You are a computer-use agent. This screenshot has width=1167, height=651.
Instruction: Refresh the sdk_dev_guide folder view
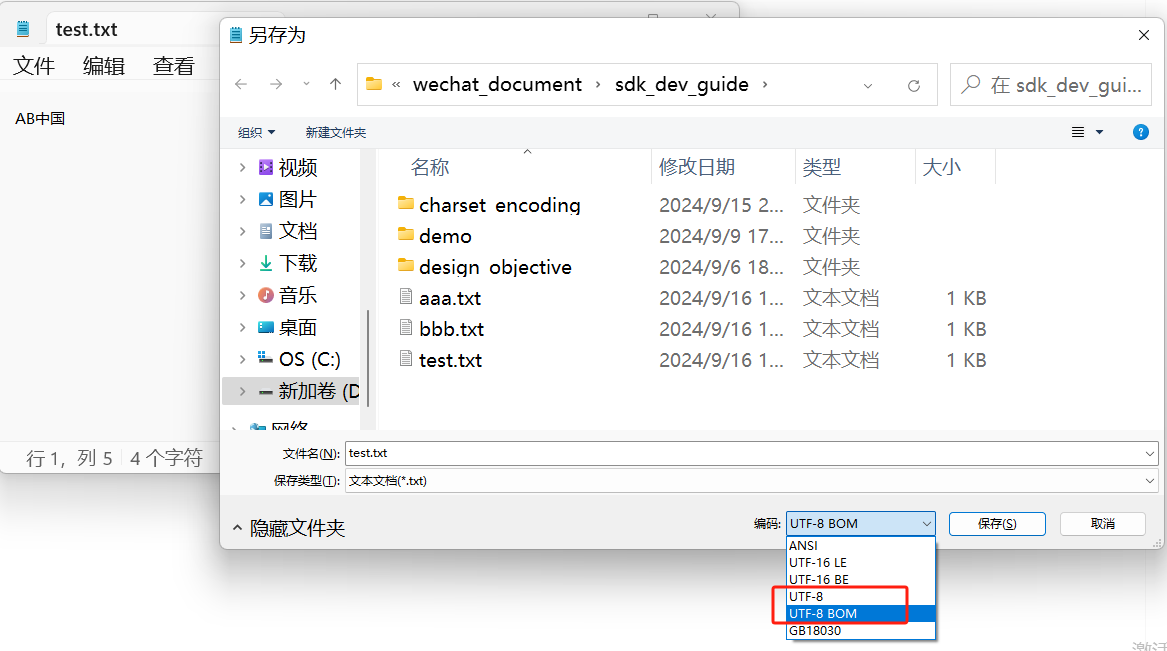tap(913, 85)
